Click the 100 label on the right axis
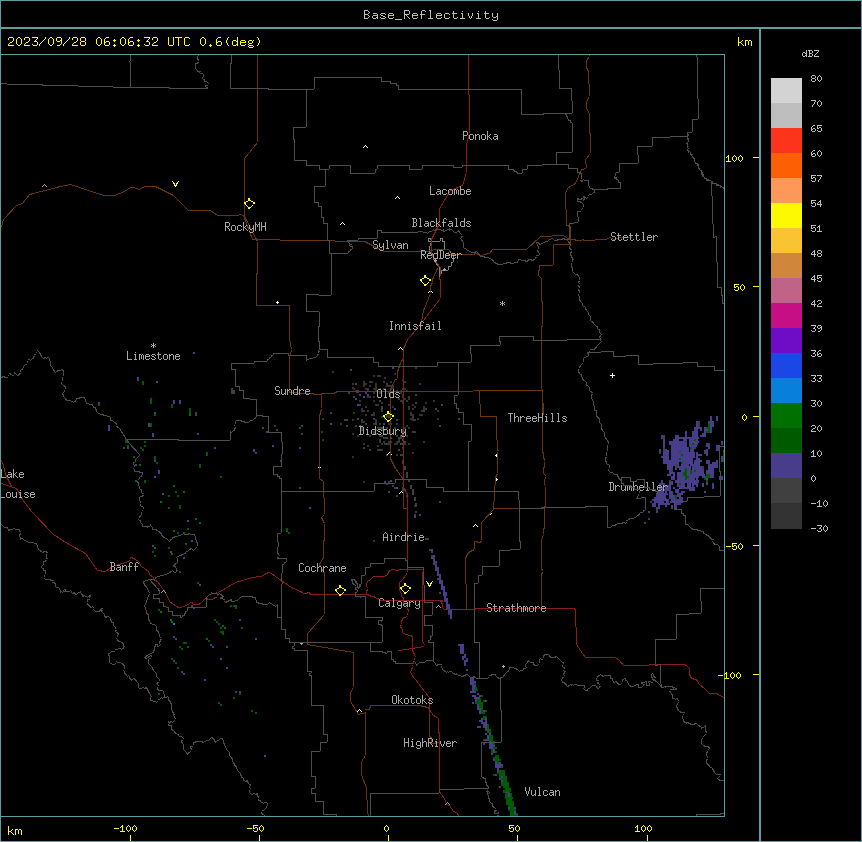The width and height of the screenshot is (862, 842). click(734, 158)
